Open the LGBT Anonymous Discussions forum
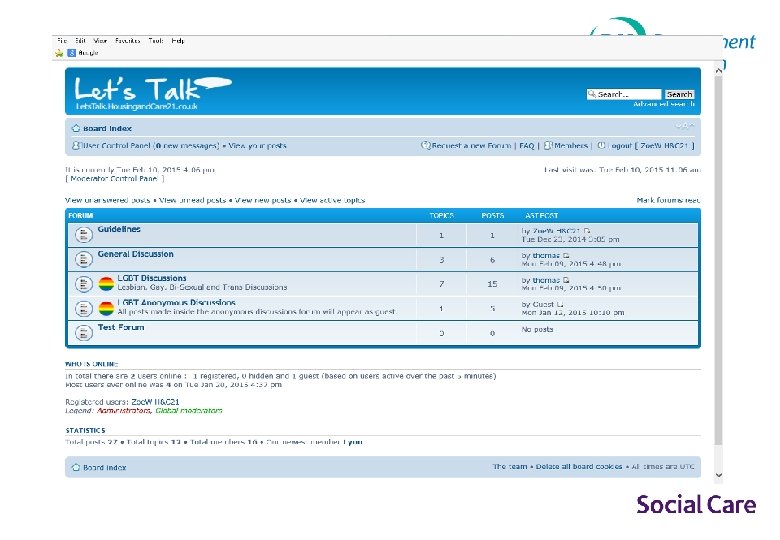Viewport: 780px width, 540px height. 176,302
